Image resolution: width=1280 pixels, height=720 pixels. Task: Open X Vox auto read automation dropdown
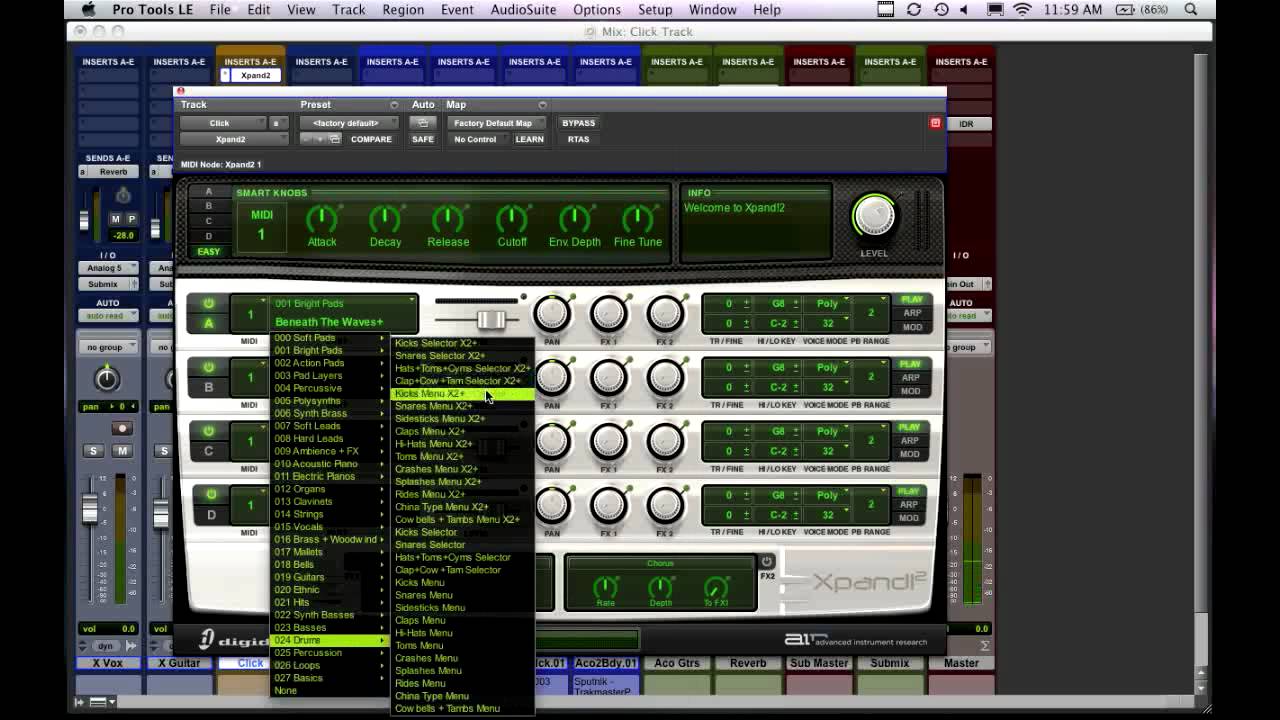pyautogui.click(x=107, y=316)
